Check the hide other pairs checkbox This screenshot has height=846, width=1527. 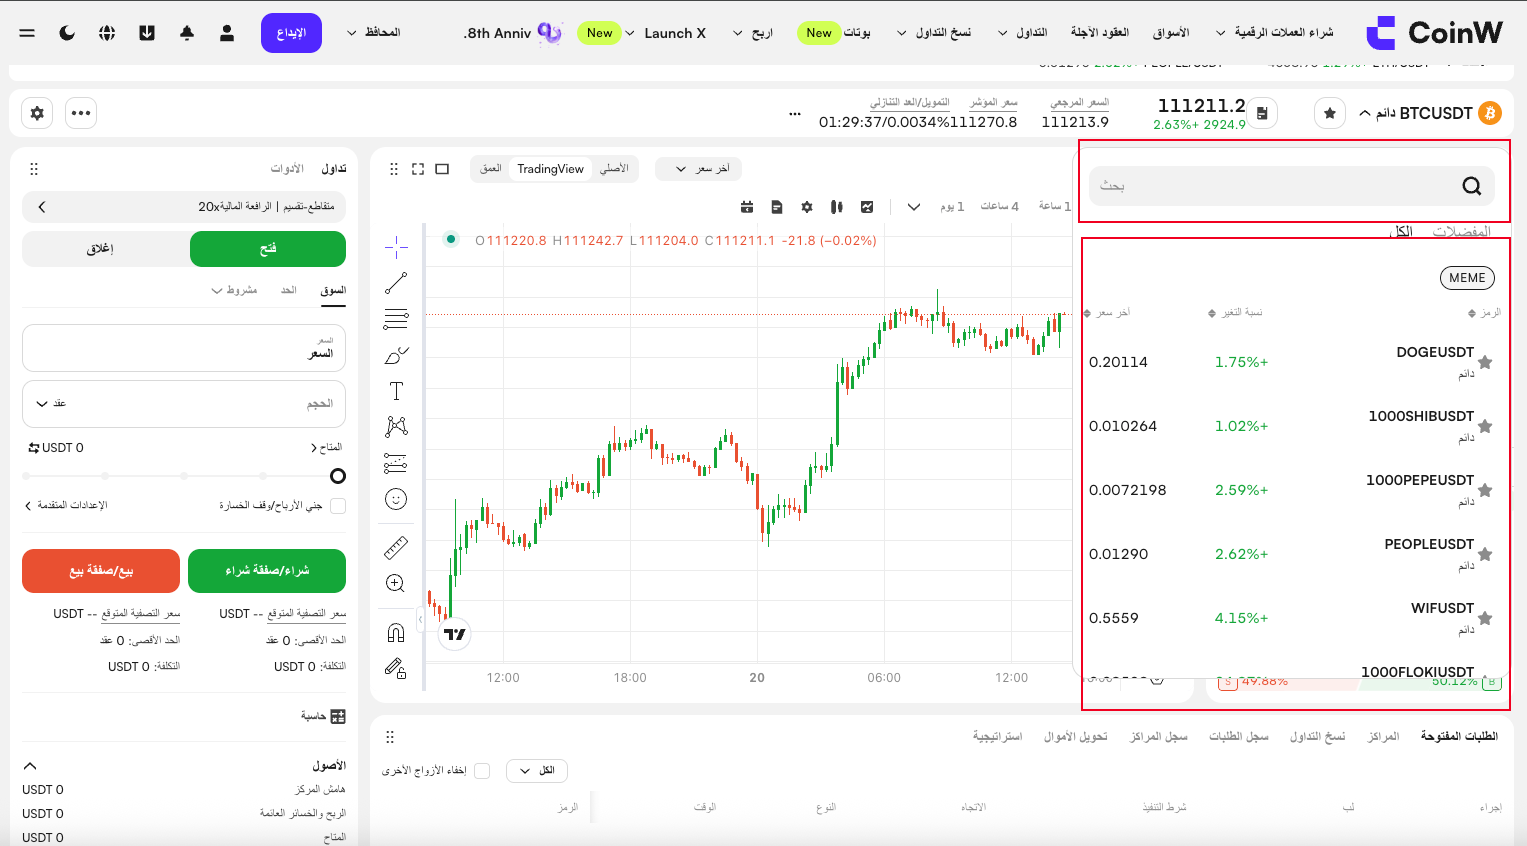click(482, 771)
